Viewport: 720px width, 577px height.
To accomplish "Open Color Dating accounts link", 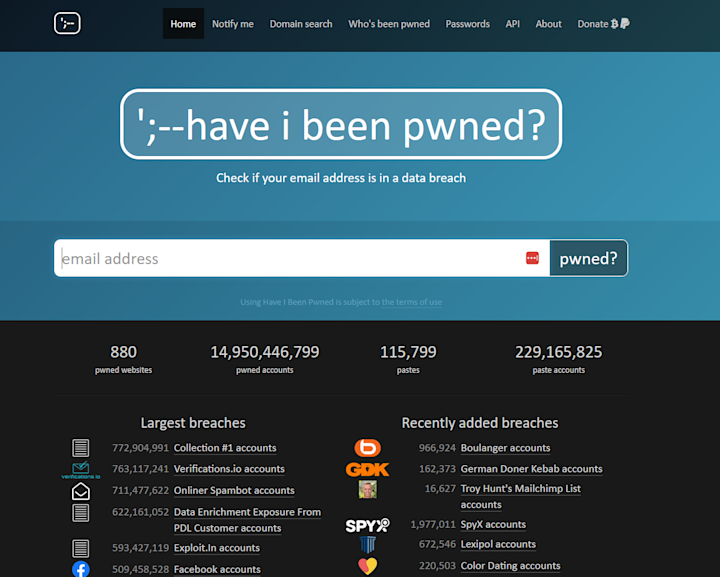I will pos(511,566).
